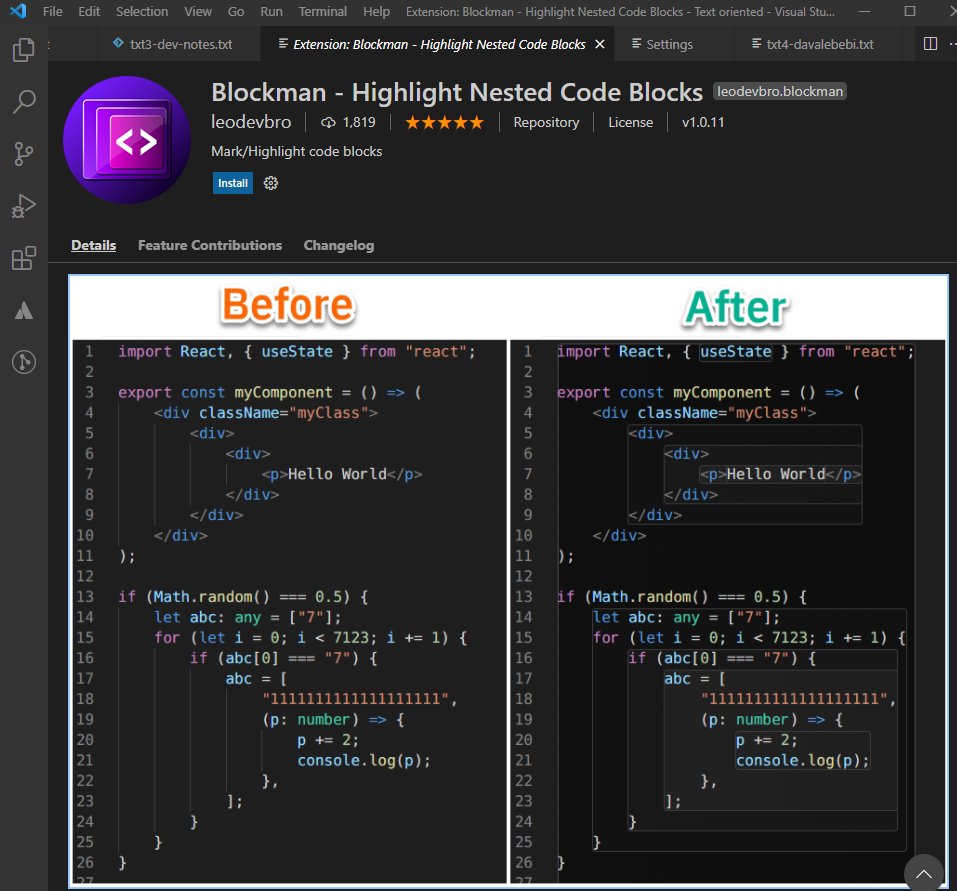957x891 pixels.
Task: Open the Feature Contributions tab
Action: (210, 245)
